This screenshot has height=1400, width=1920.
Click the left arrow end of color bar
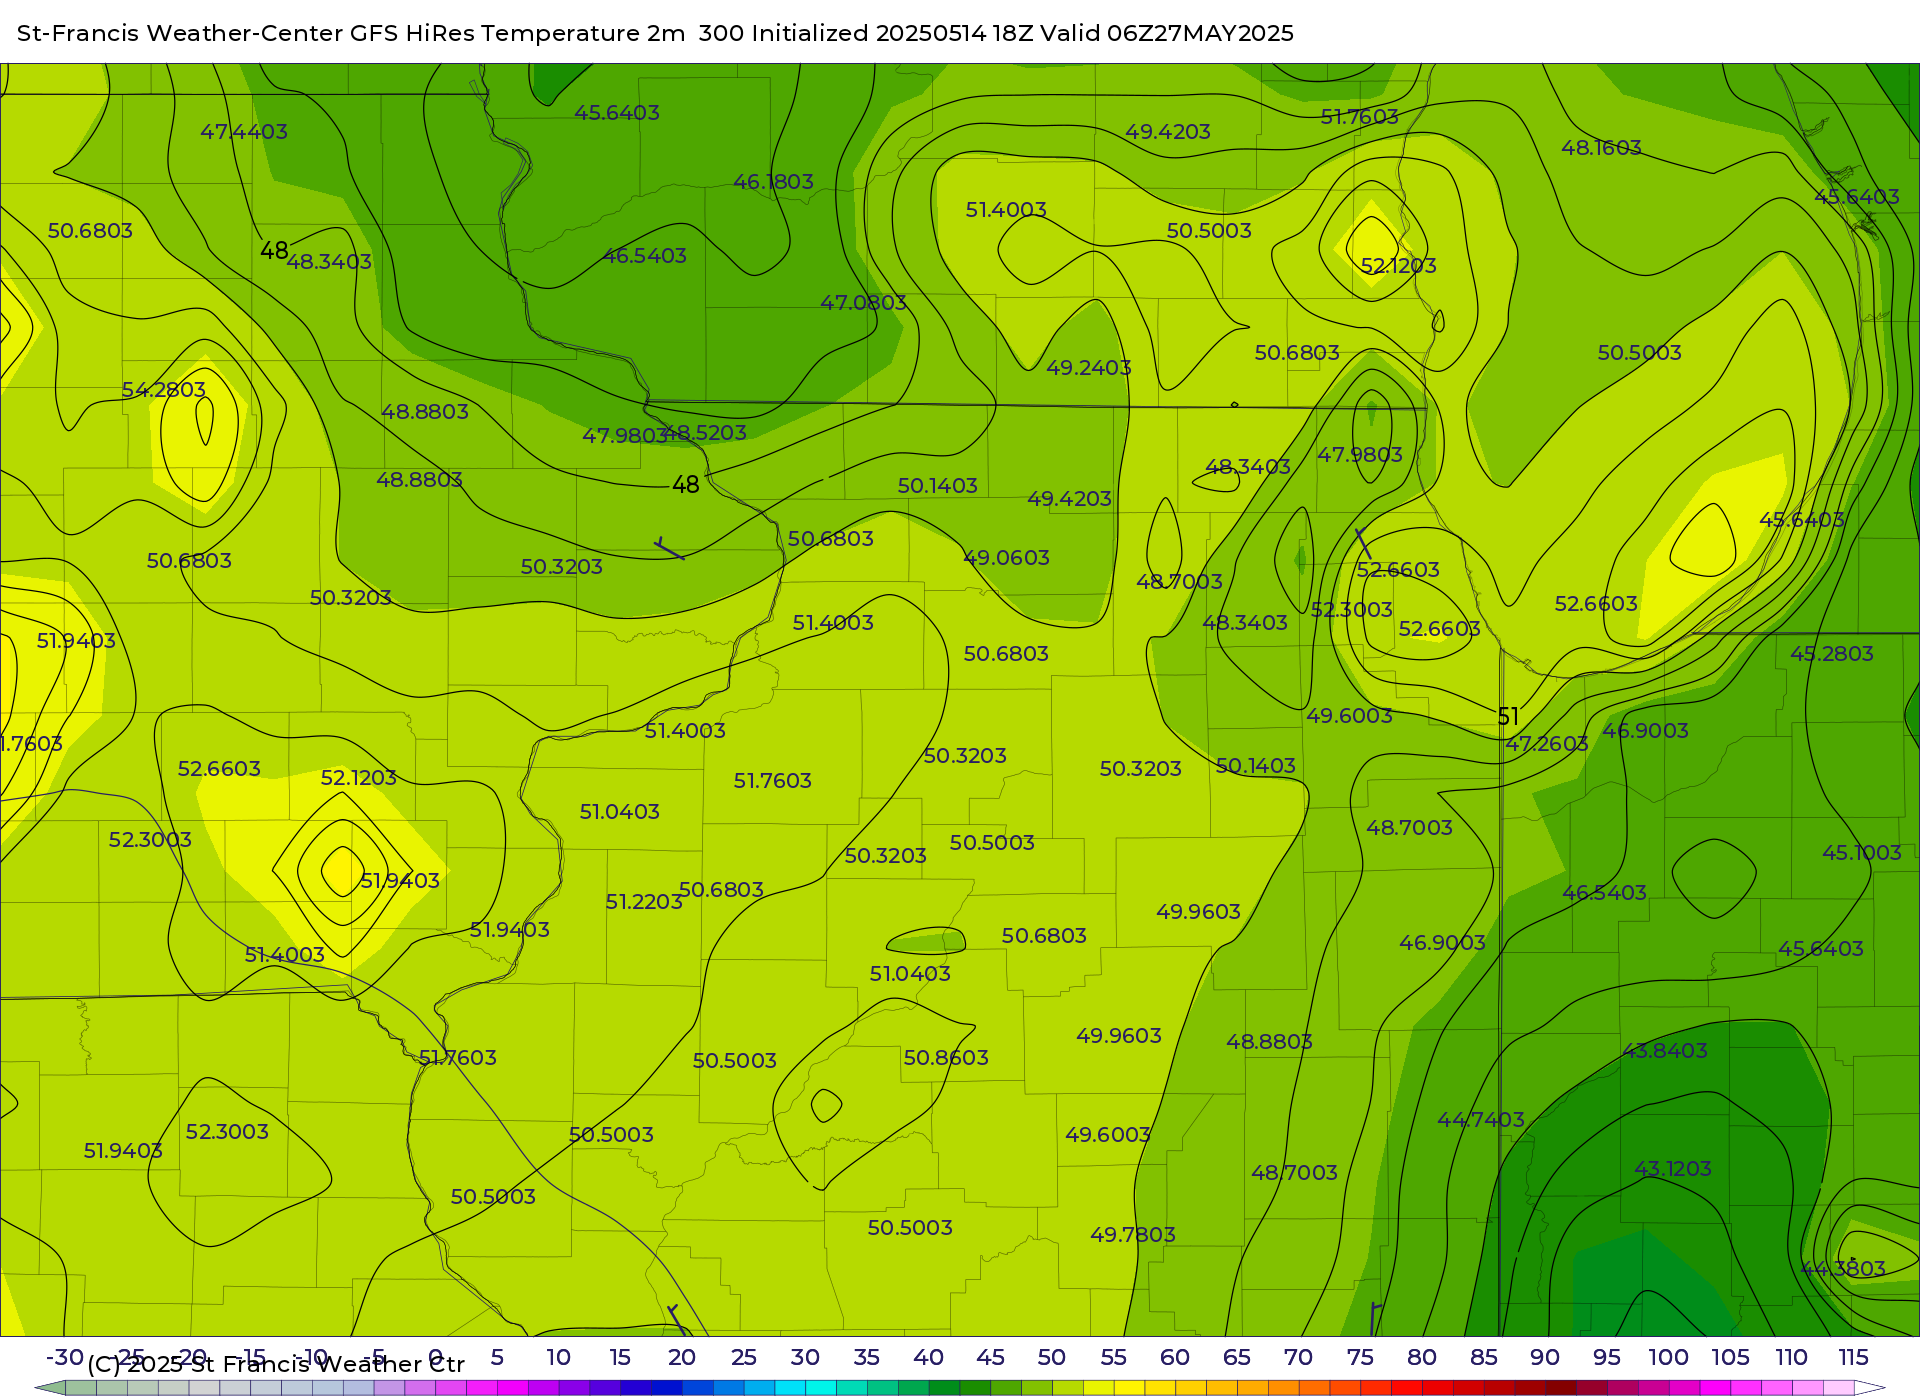50,1389
